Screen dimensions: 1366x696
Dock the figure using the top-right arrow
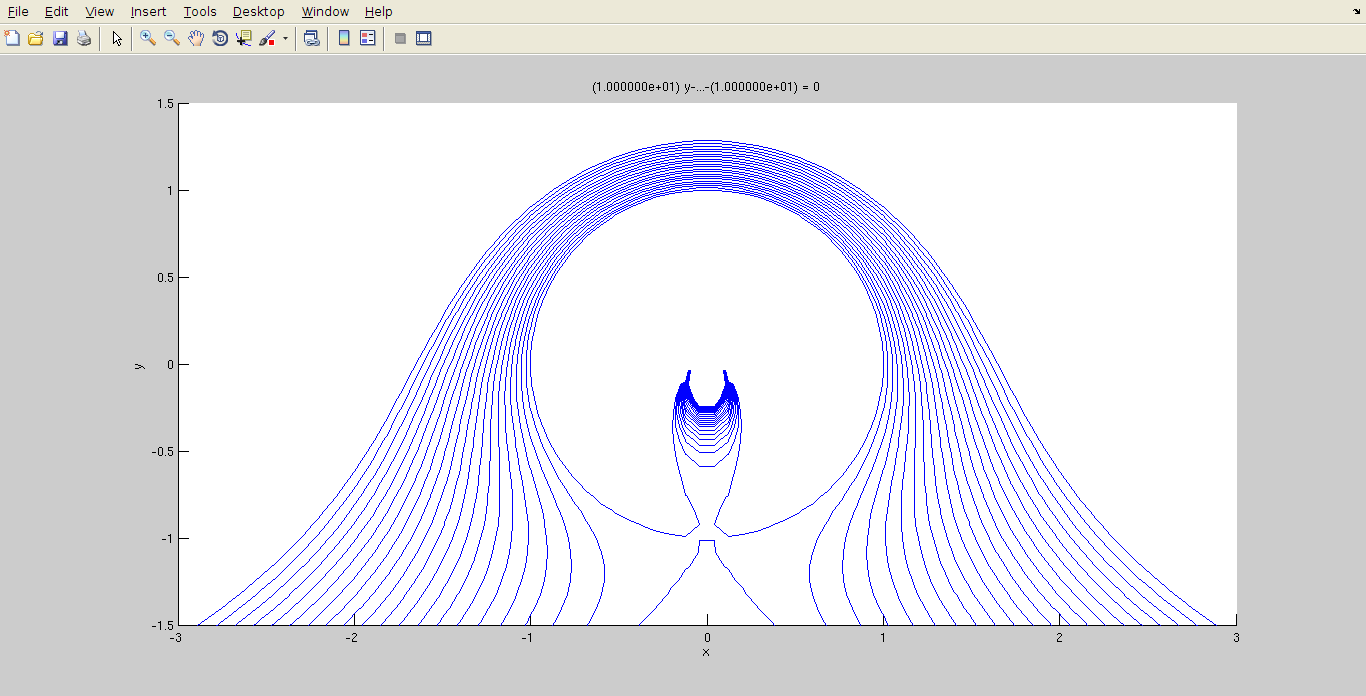click(x=1355, y=9)
